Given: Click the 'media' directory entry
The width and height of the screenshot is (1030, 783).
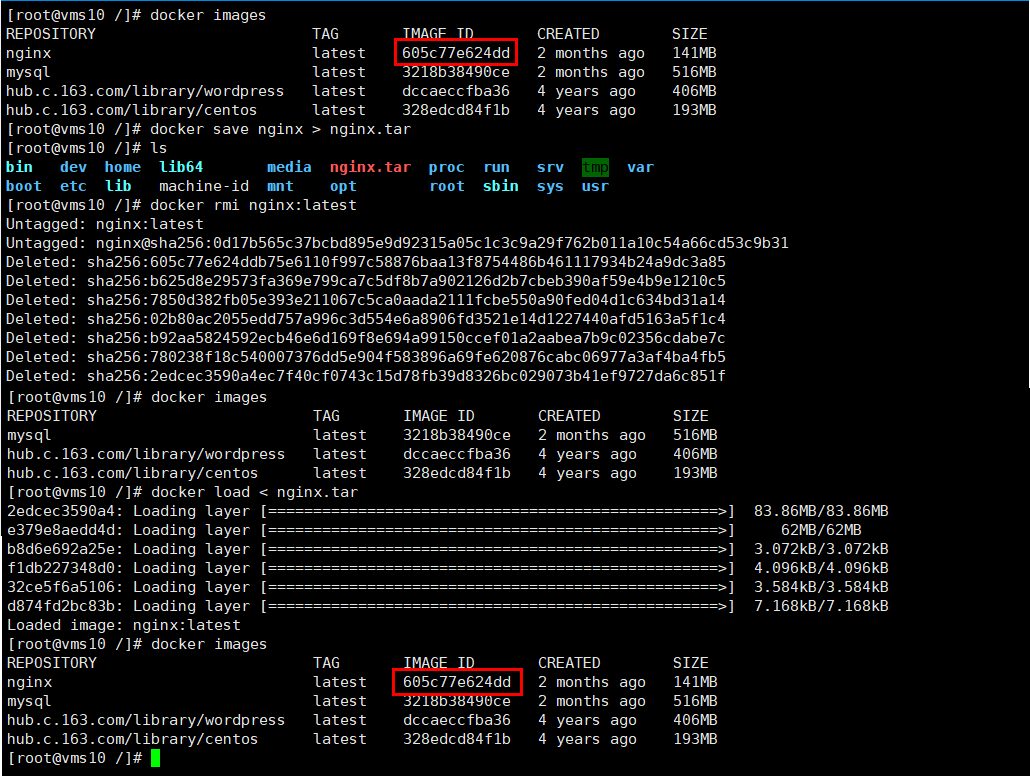Looking at the screenshot, I should (x=289, y=168).
